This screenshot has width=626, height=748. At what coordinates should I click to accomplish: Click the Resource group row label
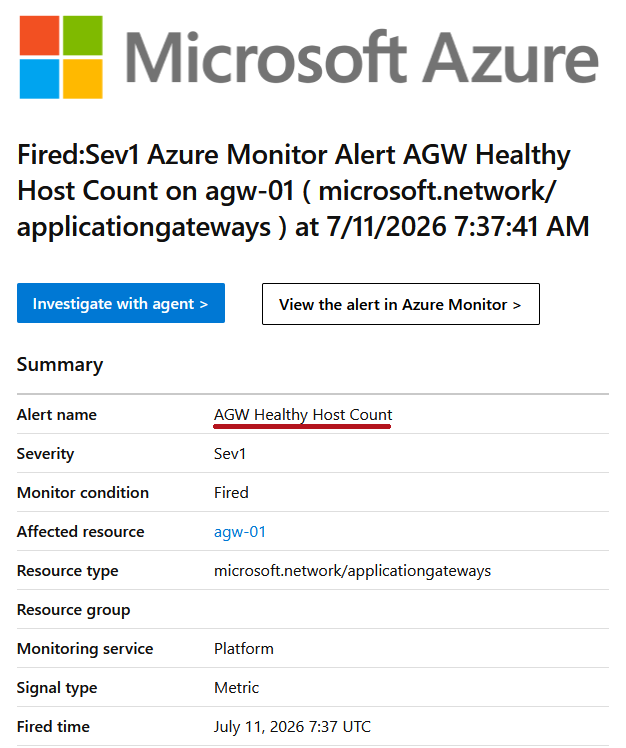[73, 610]
